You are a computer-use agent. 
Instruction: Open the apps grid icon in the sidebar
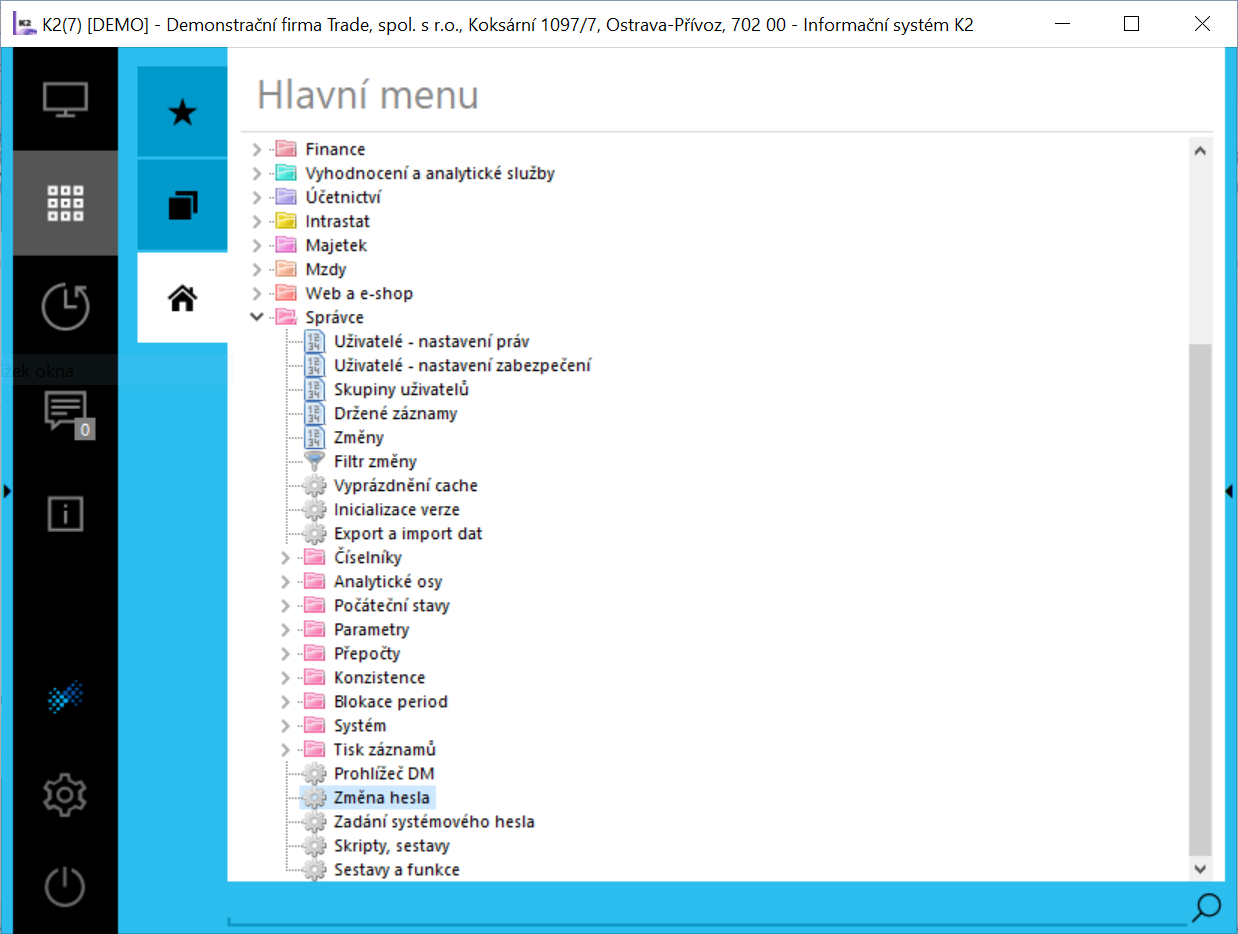click(64, 202)
